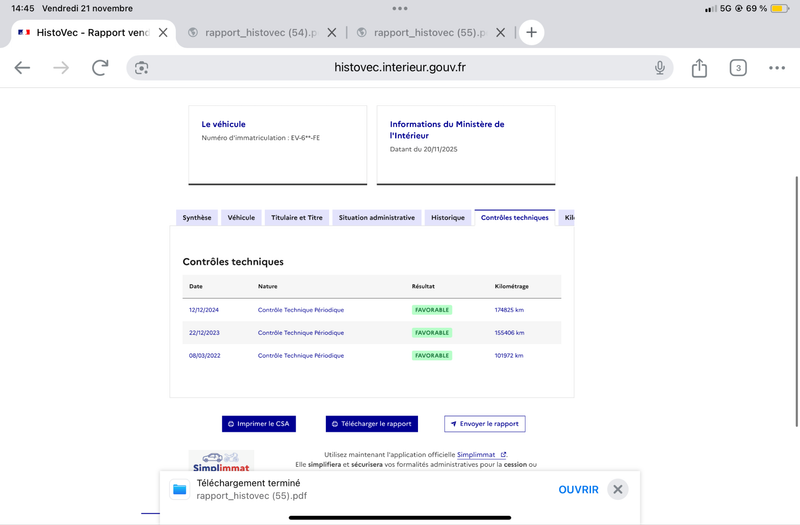Open the Titulaire et Titre tab
The width and height of the screenshot is (800, 525).
(297, 217)
